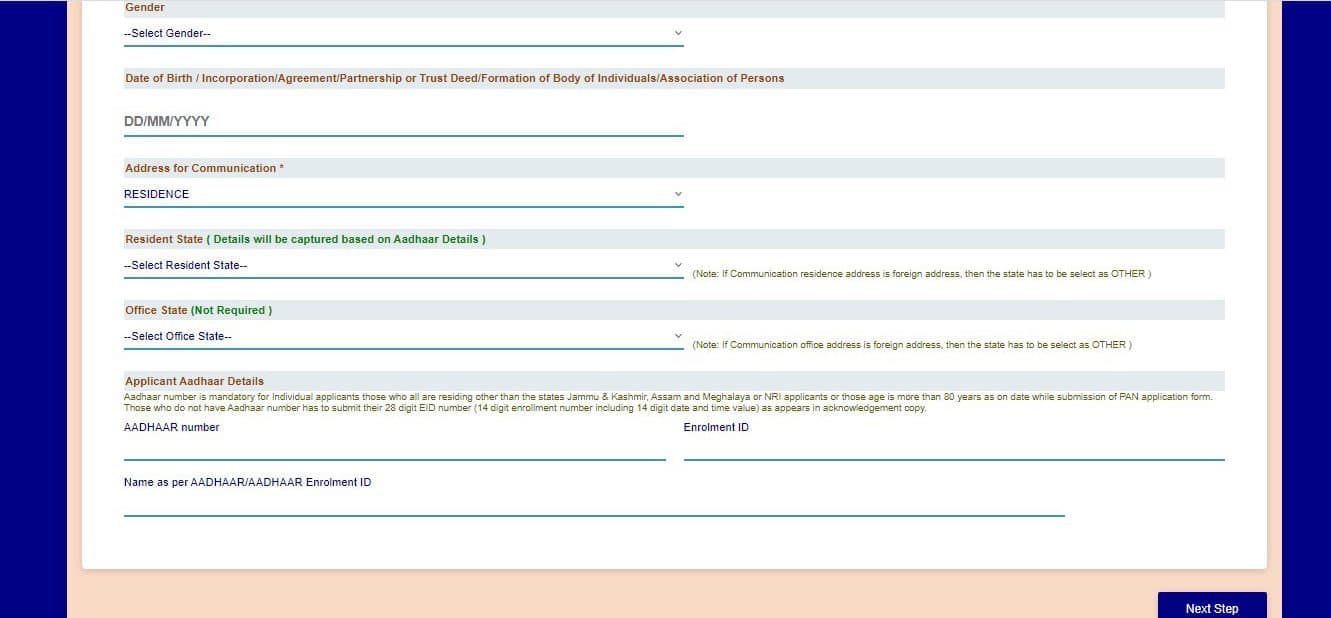
Task: Focus the DD/MM/YYYY date of birth field
Action: 403,122
